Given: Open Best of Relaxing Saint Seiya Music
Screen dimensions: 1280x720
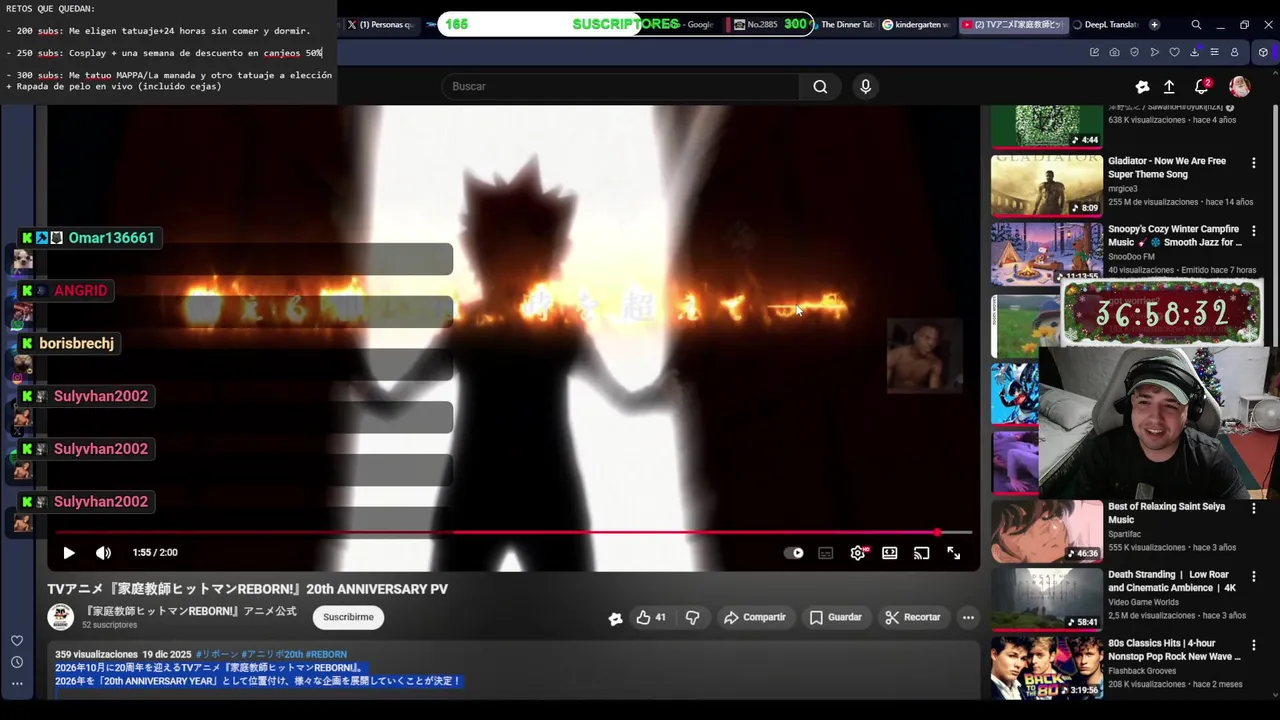Looking at the screenshot, I should coord(1166,513).
